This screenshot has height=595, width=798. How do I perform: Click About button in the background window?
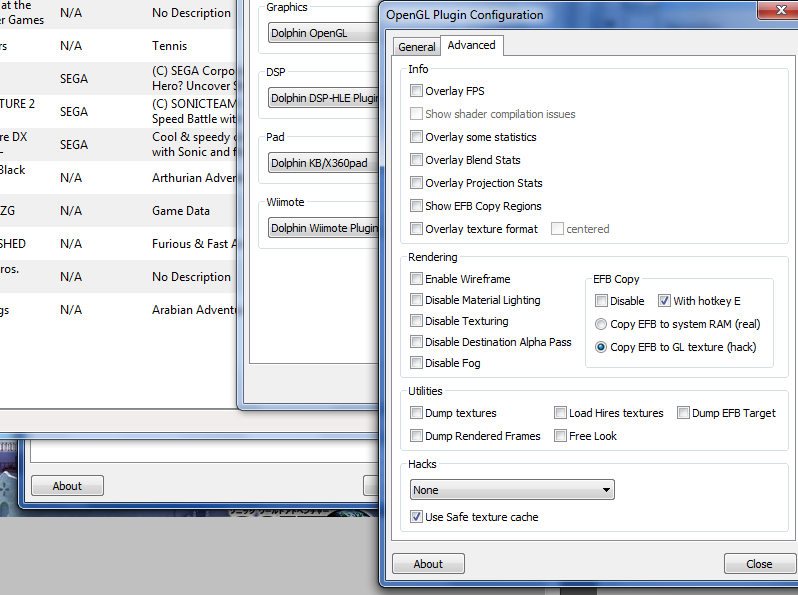tap(67, 486)
